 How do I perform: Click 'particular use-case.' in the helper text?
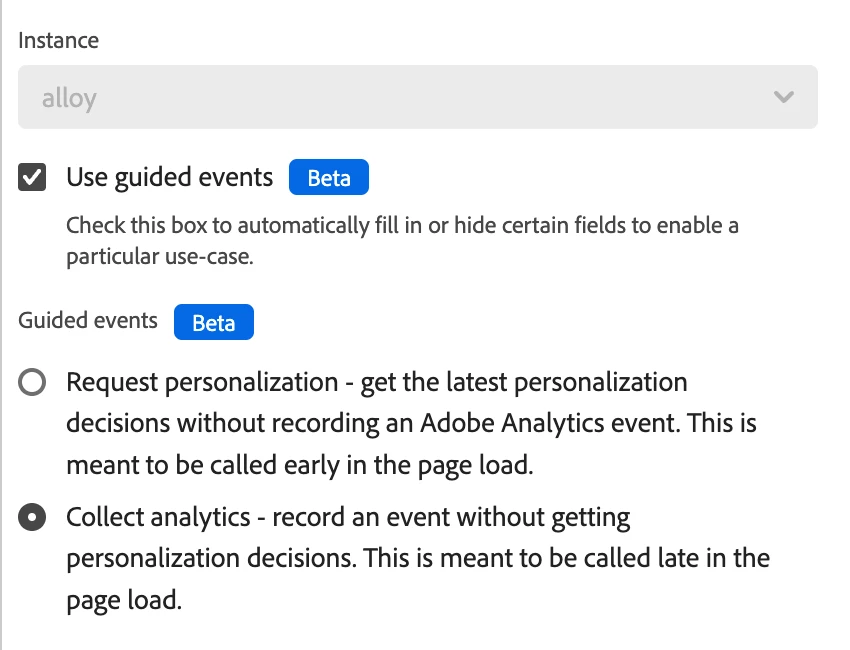pyautogui.click(x=161, y=256)
